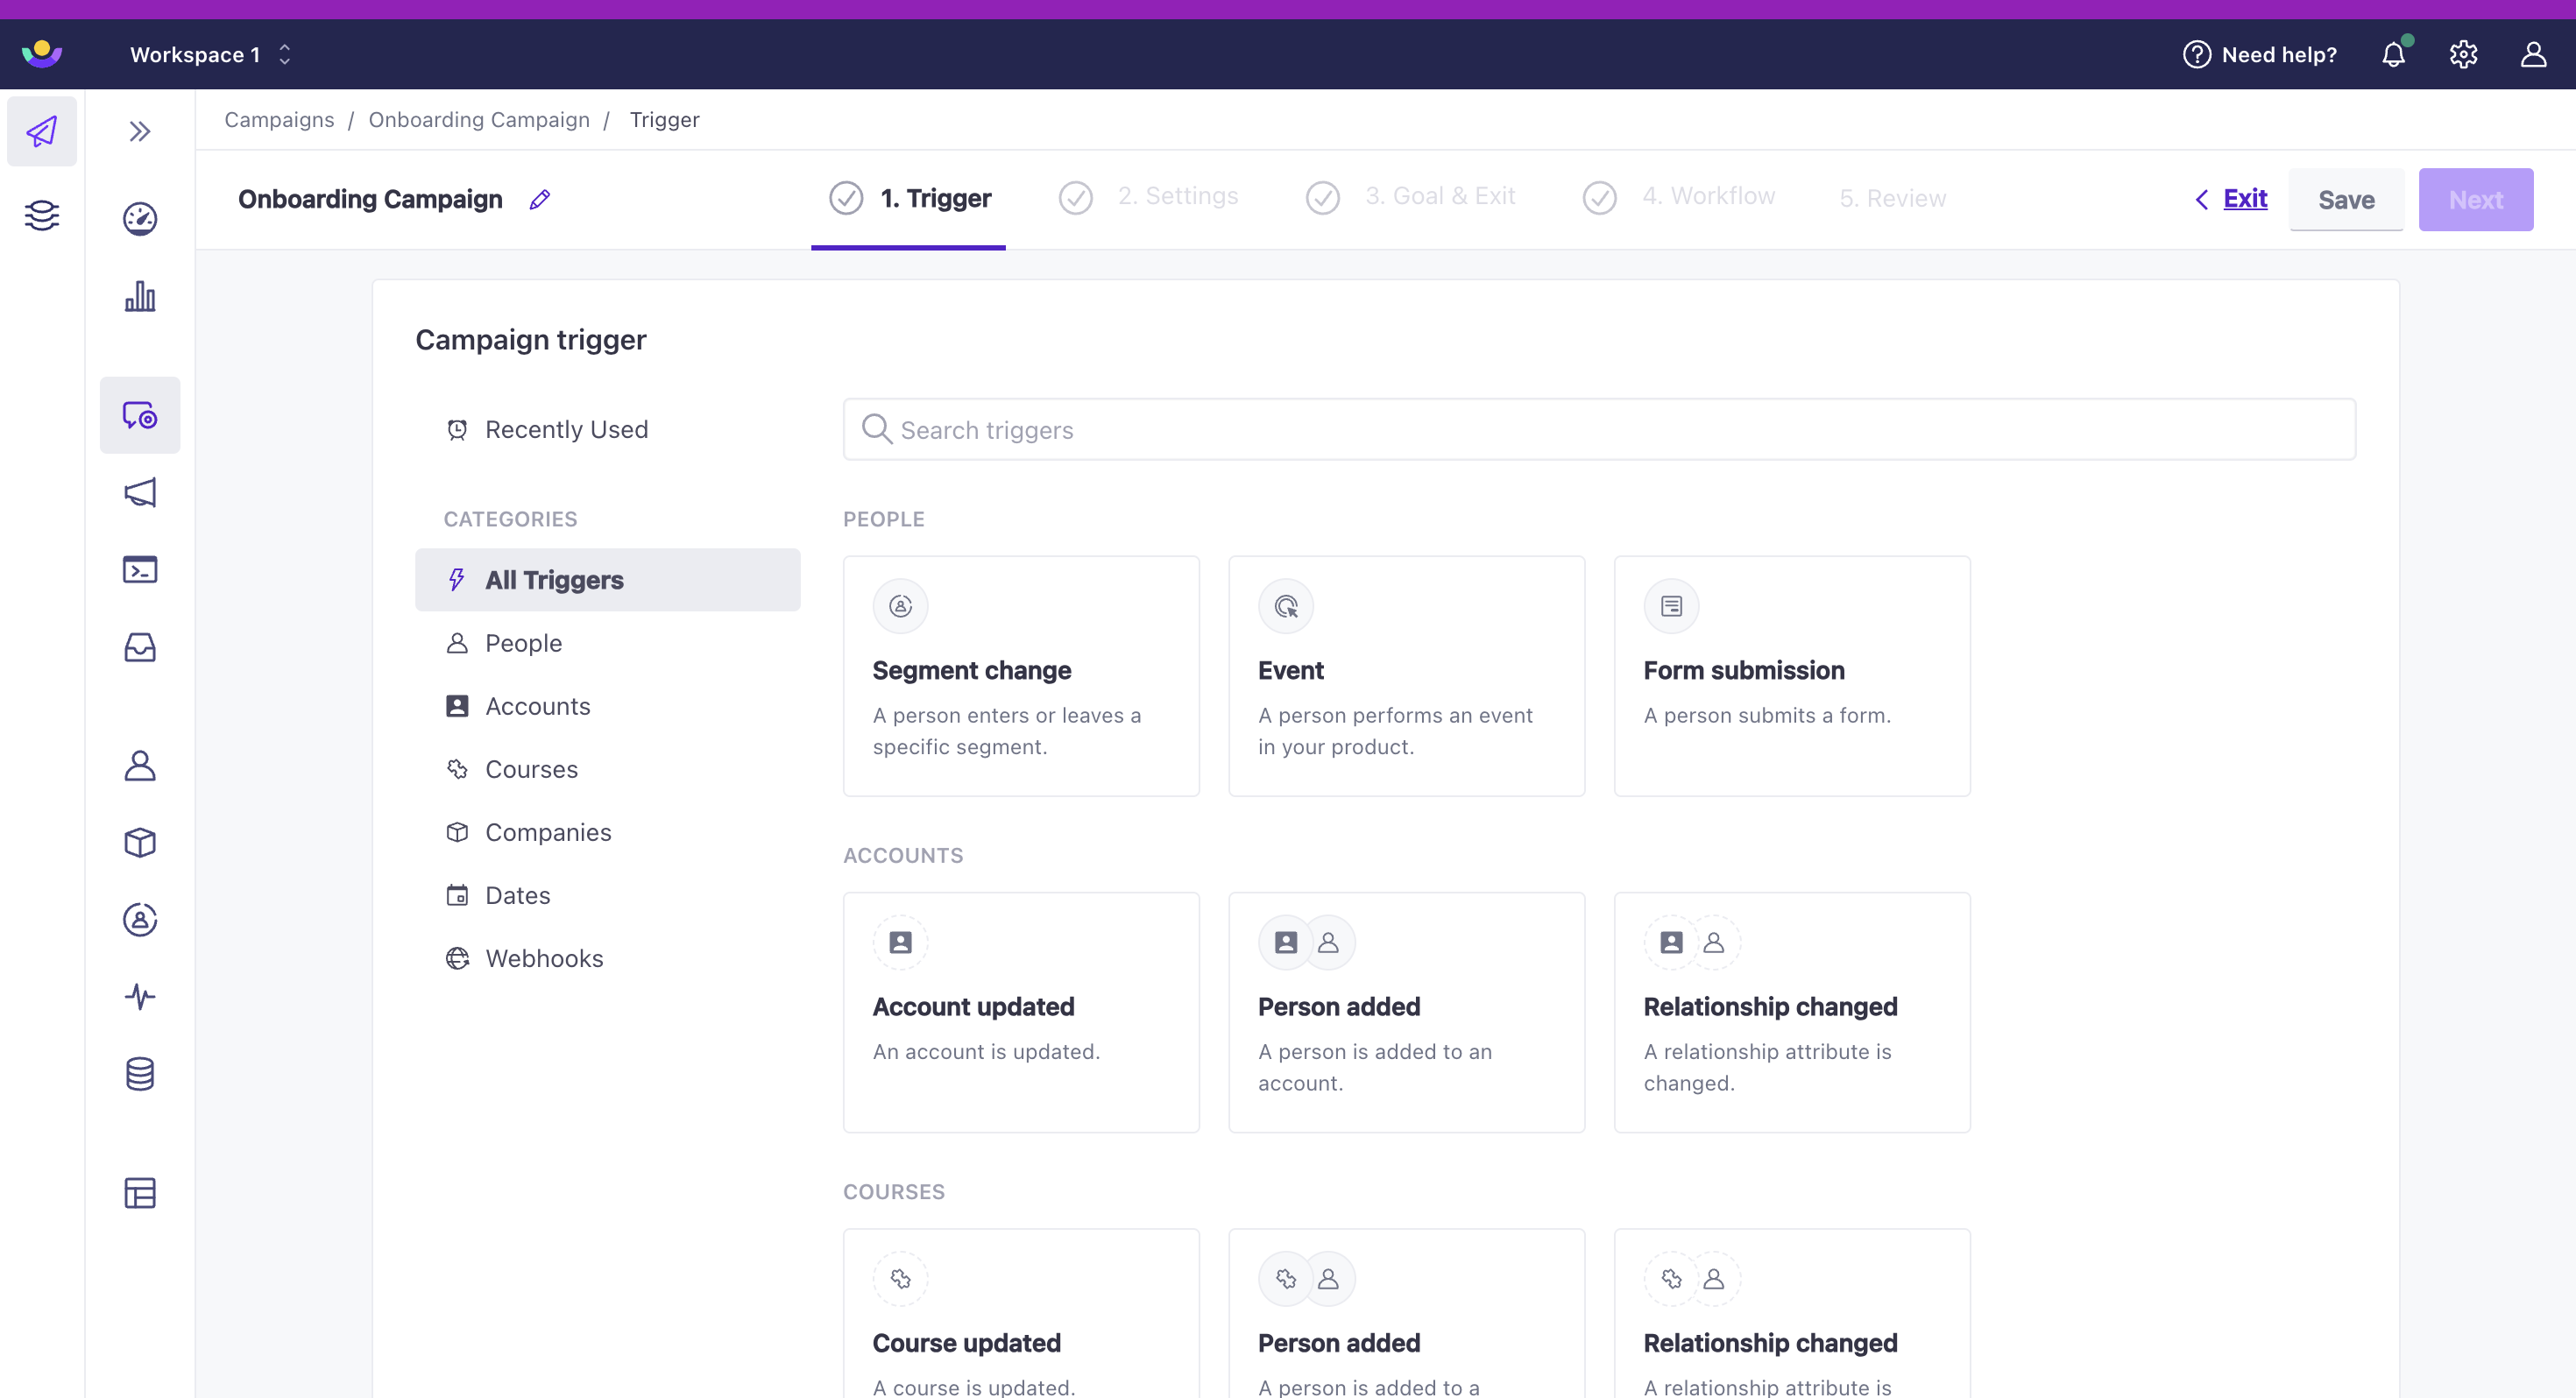This screenshot has height=1398, width=2576.
Task: Choose Person added under Accounts
Action: point(1406,1012)
